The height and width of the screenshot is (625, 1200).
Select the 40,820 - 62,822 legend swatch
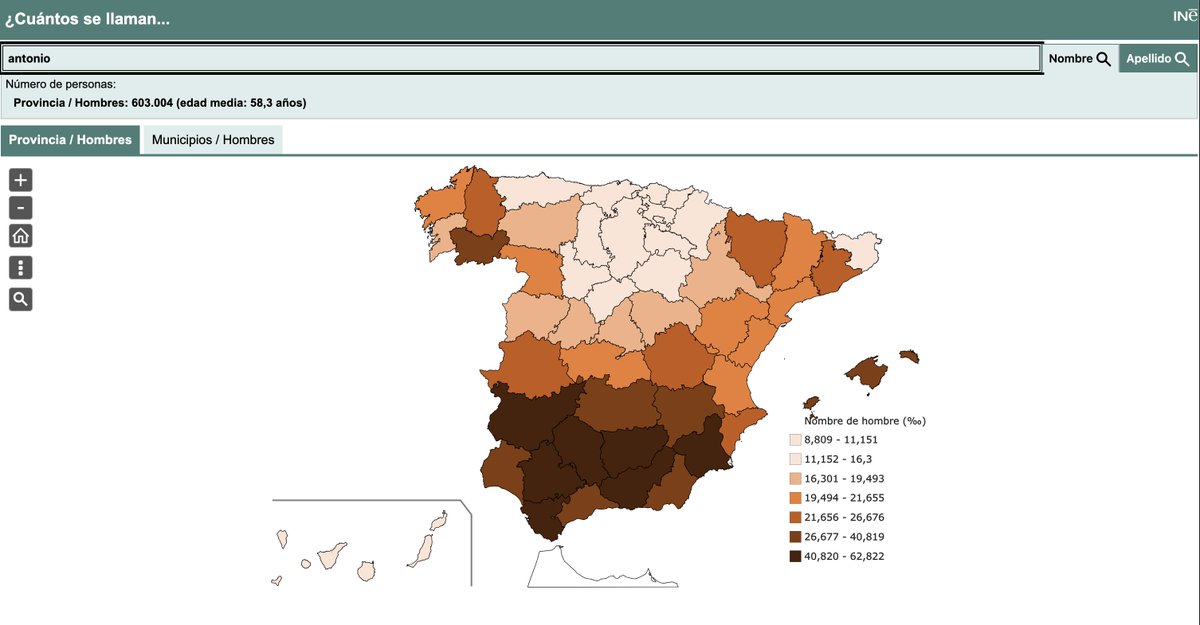click(795, 557)
